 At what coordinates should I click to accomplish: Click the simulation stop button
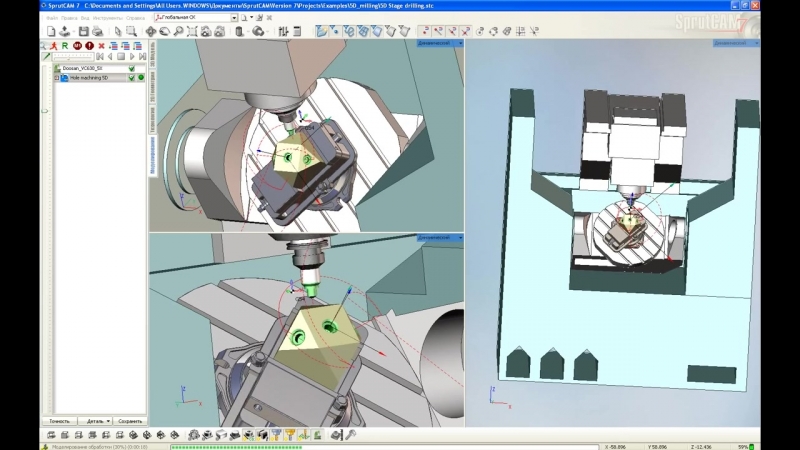pyautogui.click(x=121, y=57)
